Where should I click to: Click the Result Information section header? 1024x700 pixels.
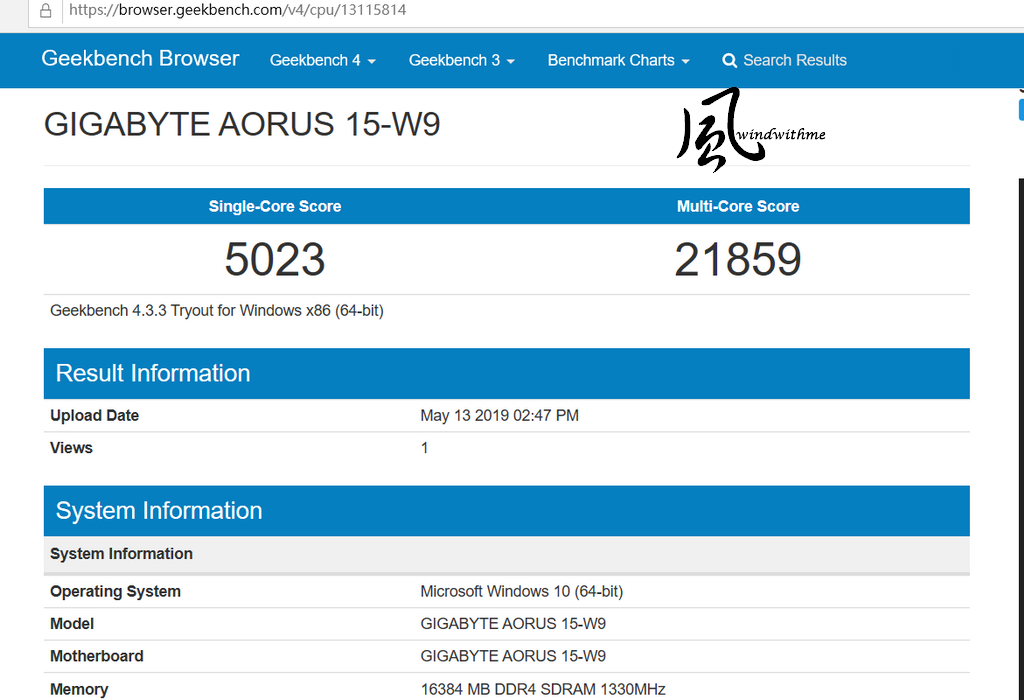tap(507, 374)
